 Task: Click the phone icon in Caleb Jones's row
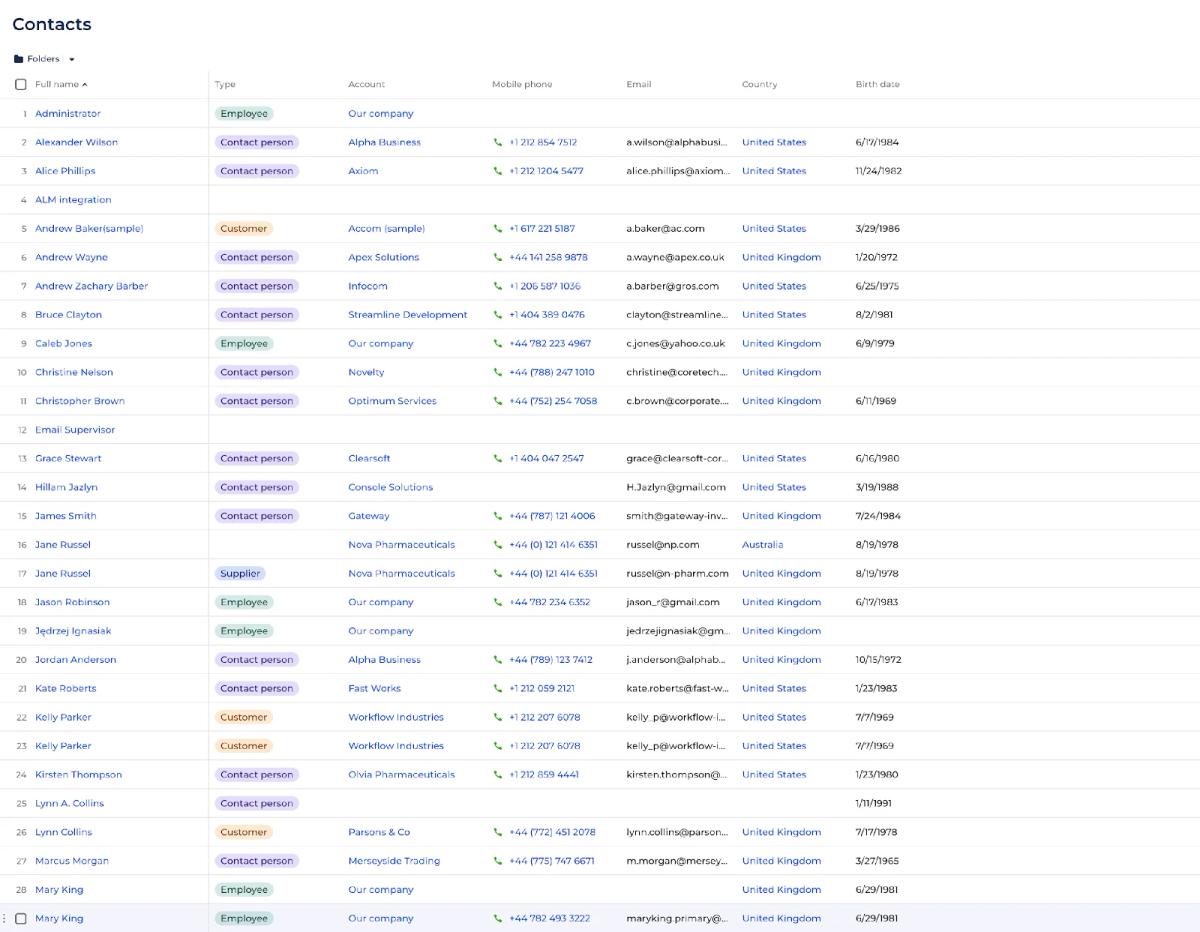point(498,344)
